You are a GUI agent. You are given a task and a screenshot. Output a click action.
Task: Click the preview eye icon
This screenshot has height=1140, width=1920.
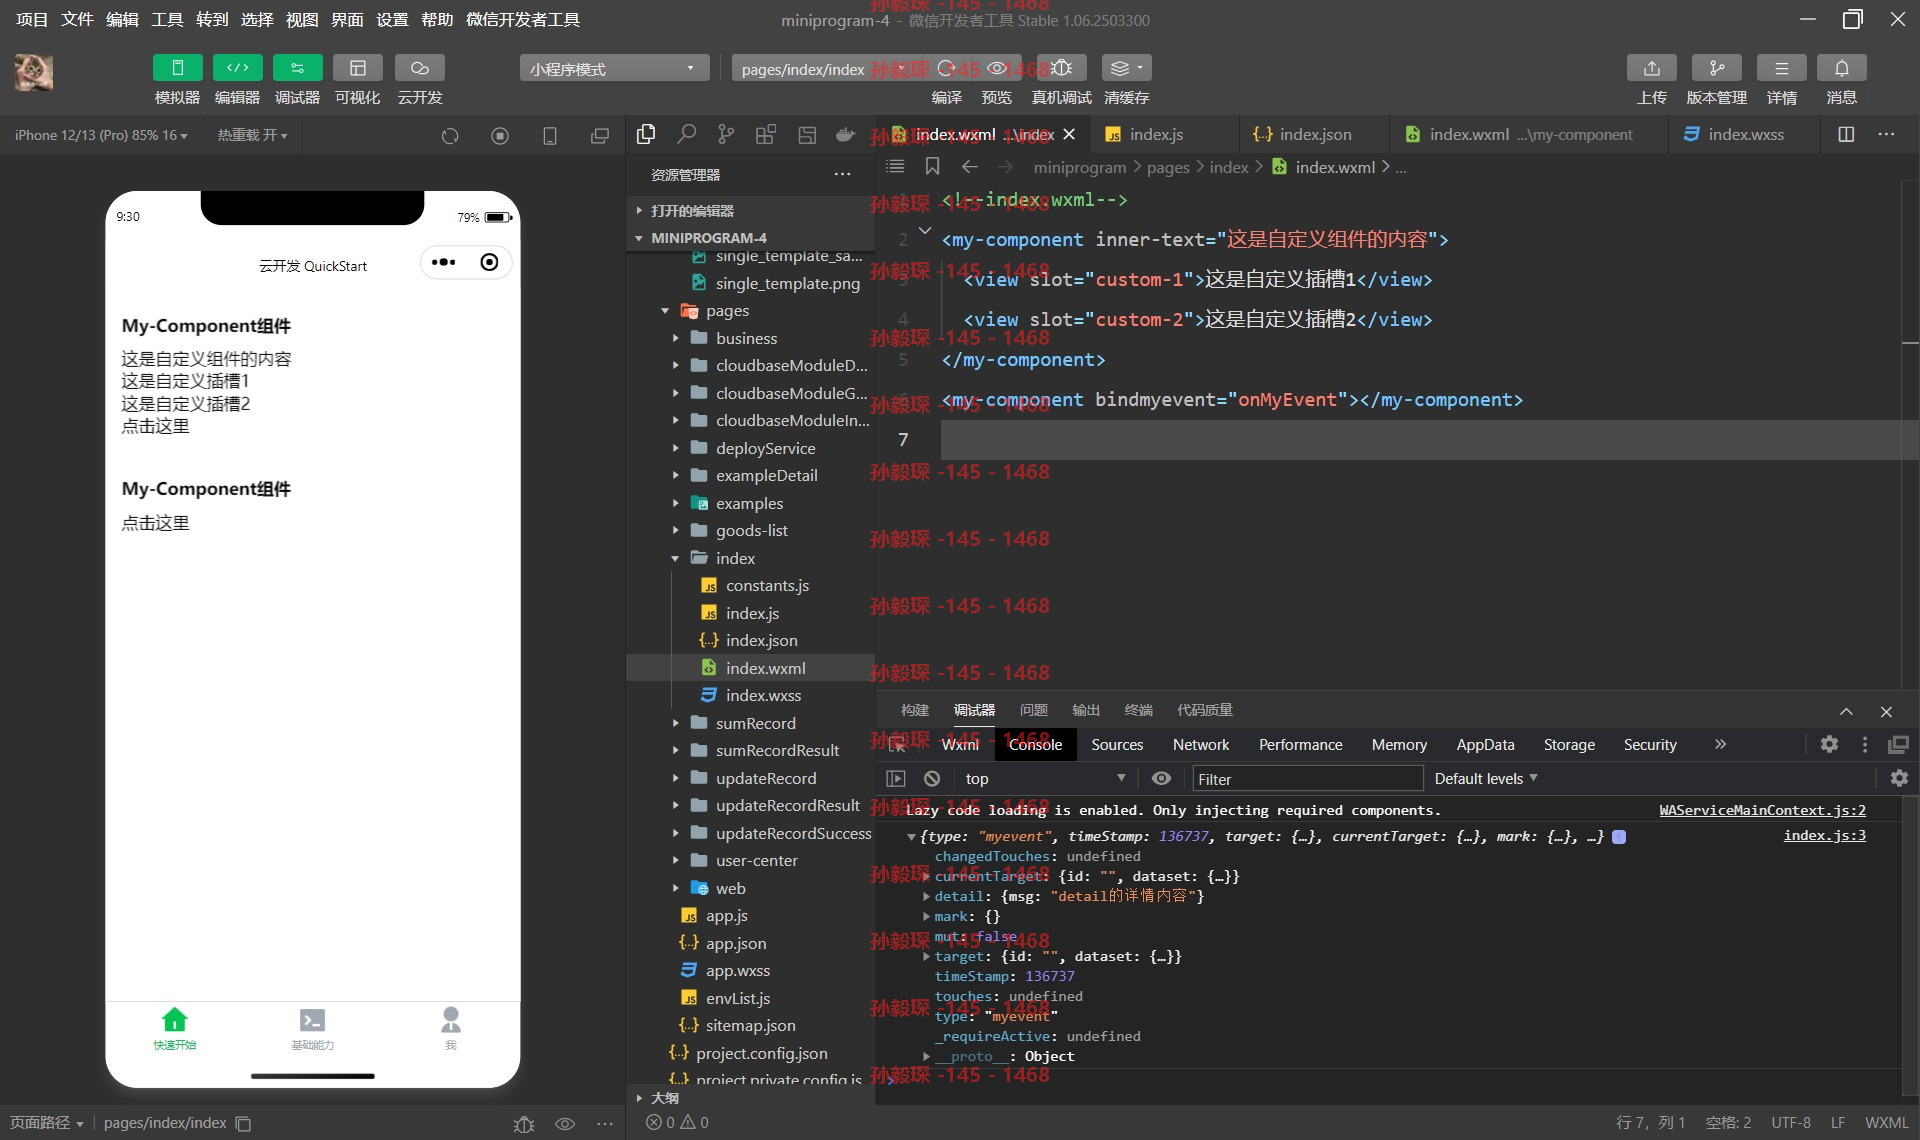[x=997, y=68]
